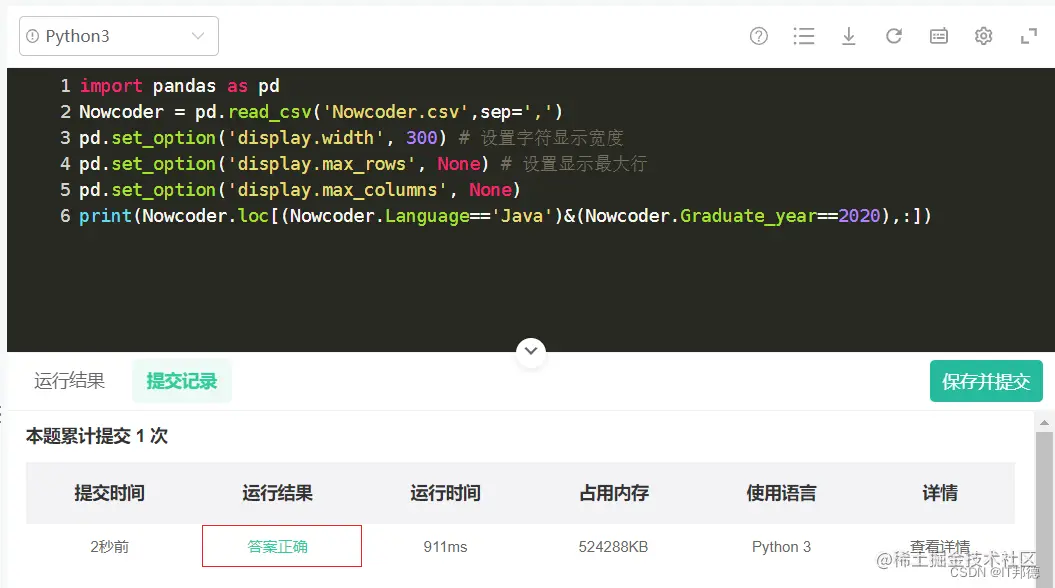Click the Python 3 language cell
This screenshot has width=1055, height=588.
pyautogui.click(x=781, y=547)
